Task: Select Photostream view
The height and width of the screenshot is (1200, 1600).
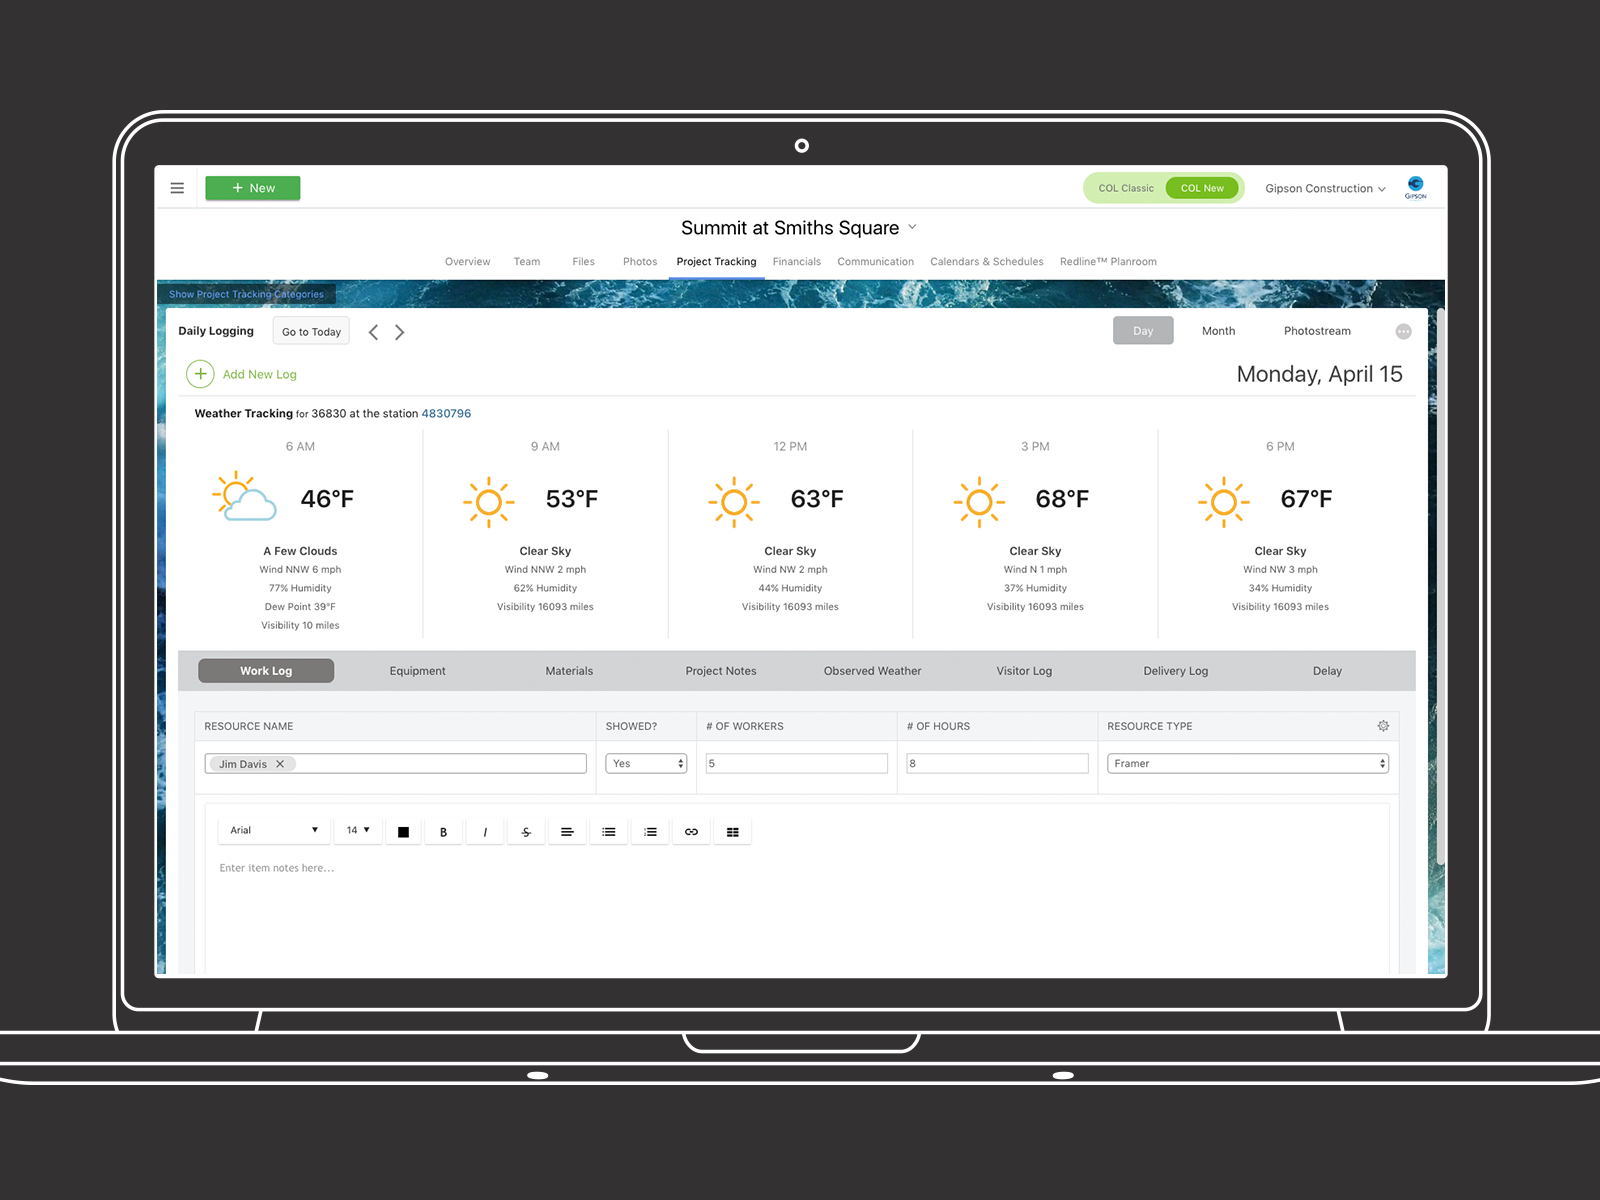Action: click(1317, 331)
